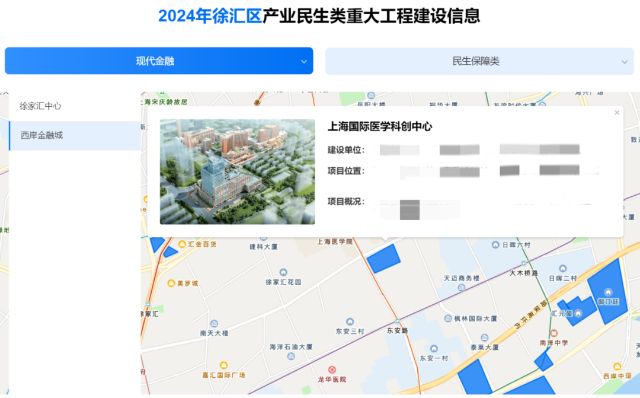
Task: Click the 西岸中环 shopping marker icon
Action: [617, 367]
